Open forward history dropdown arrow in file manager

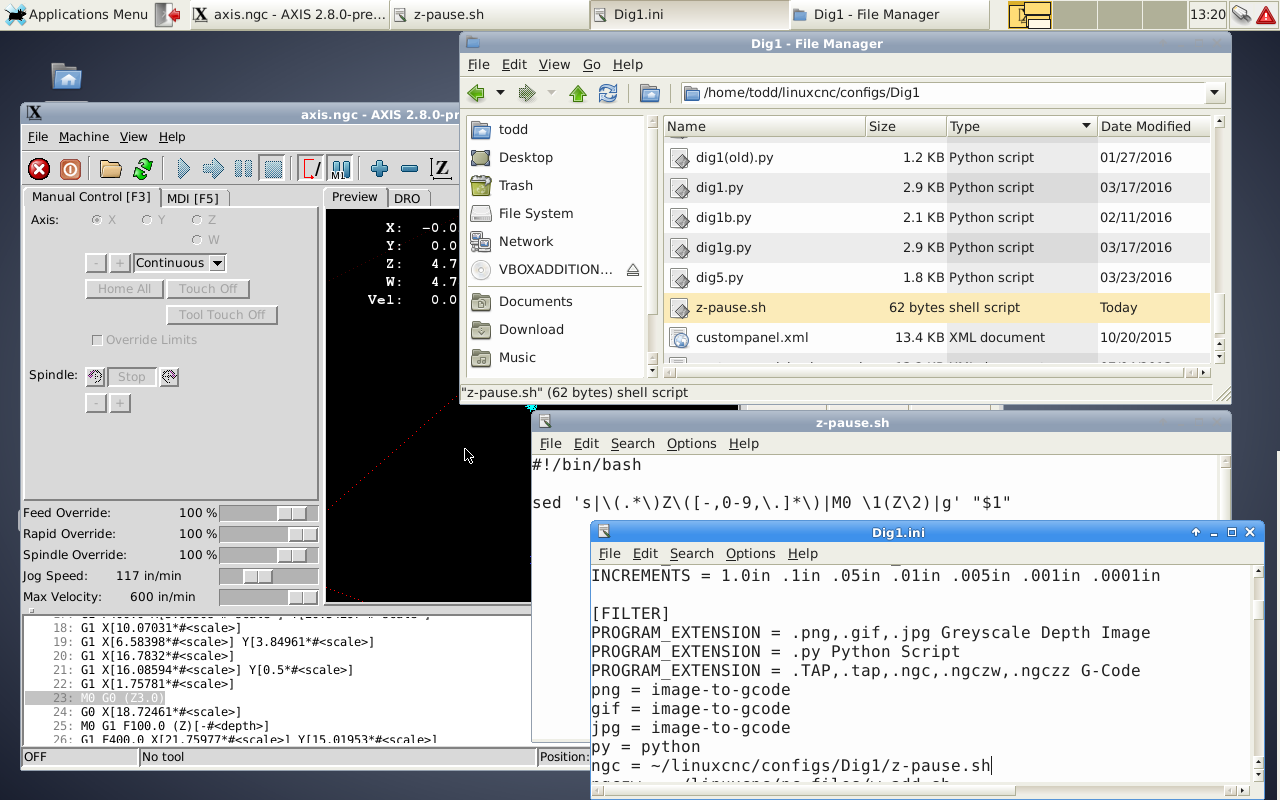point(551,93)
